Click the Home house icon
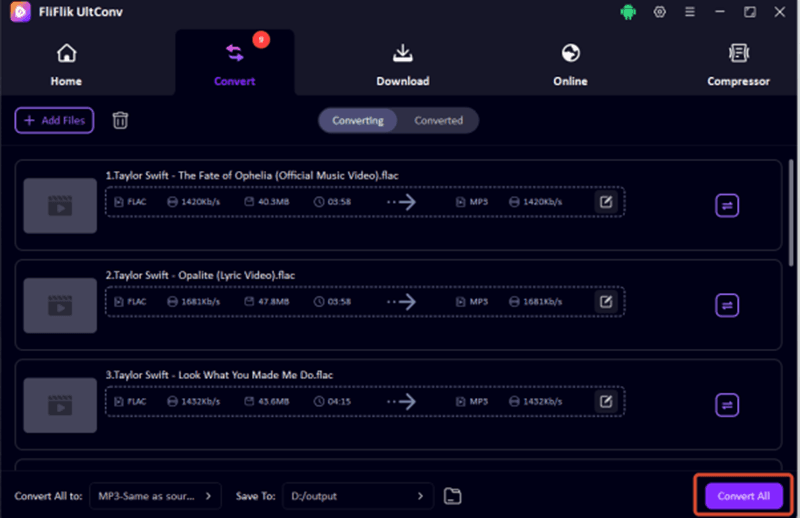The image size is (800, 518). (66, 53)
